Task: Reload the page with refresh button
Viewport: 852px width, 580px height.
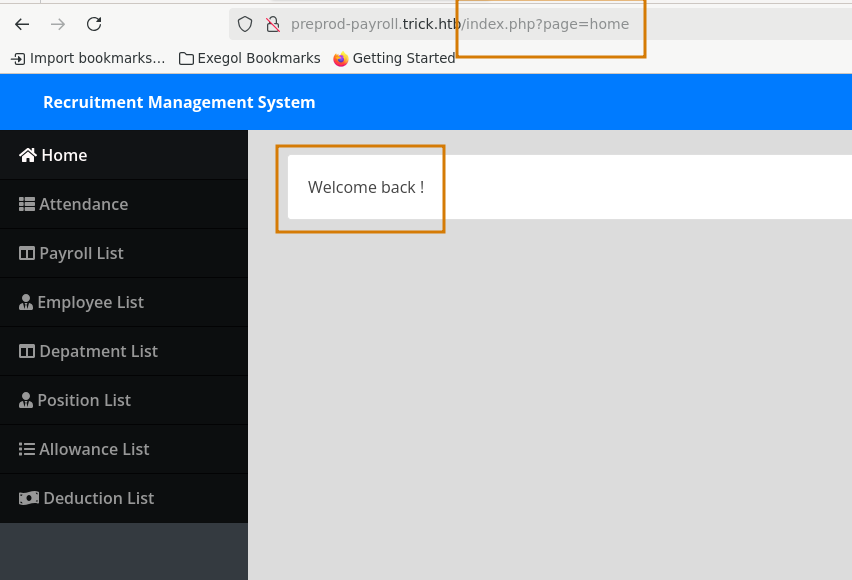Action: coord(94,24)
